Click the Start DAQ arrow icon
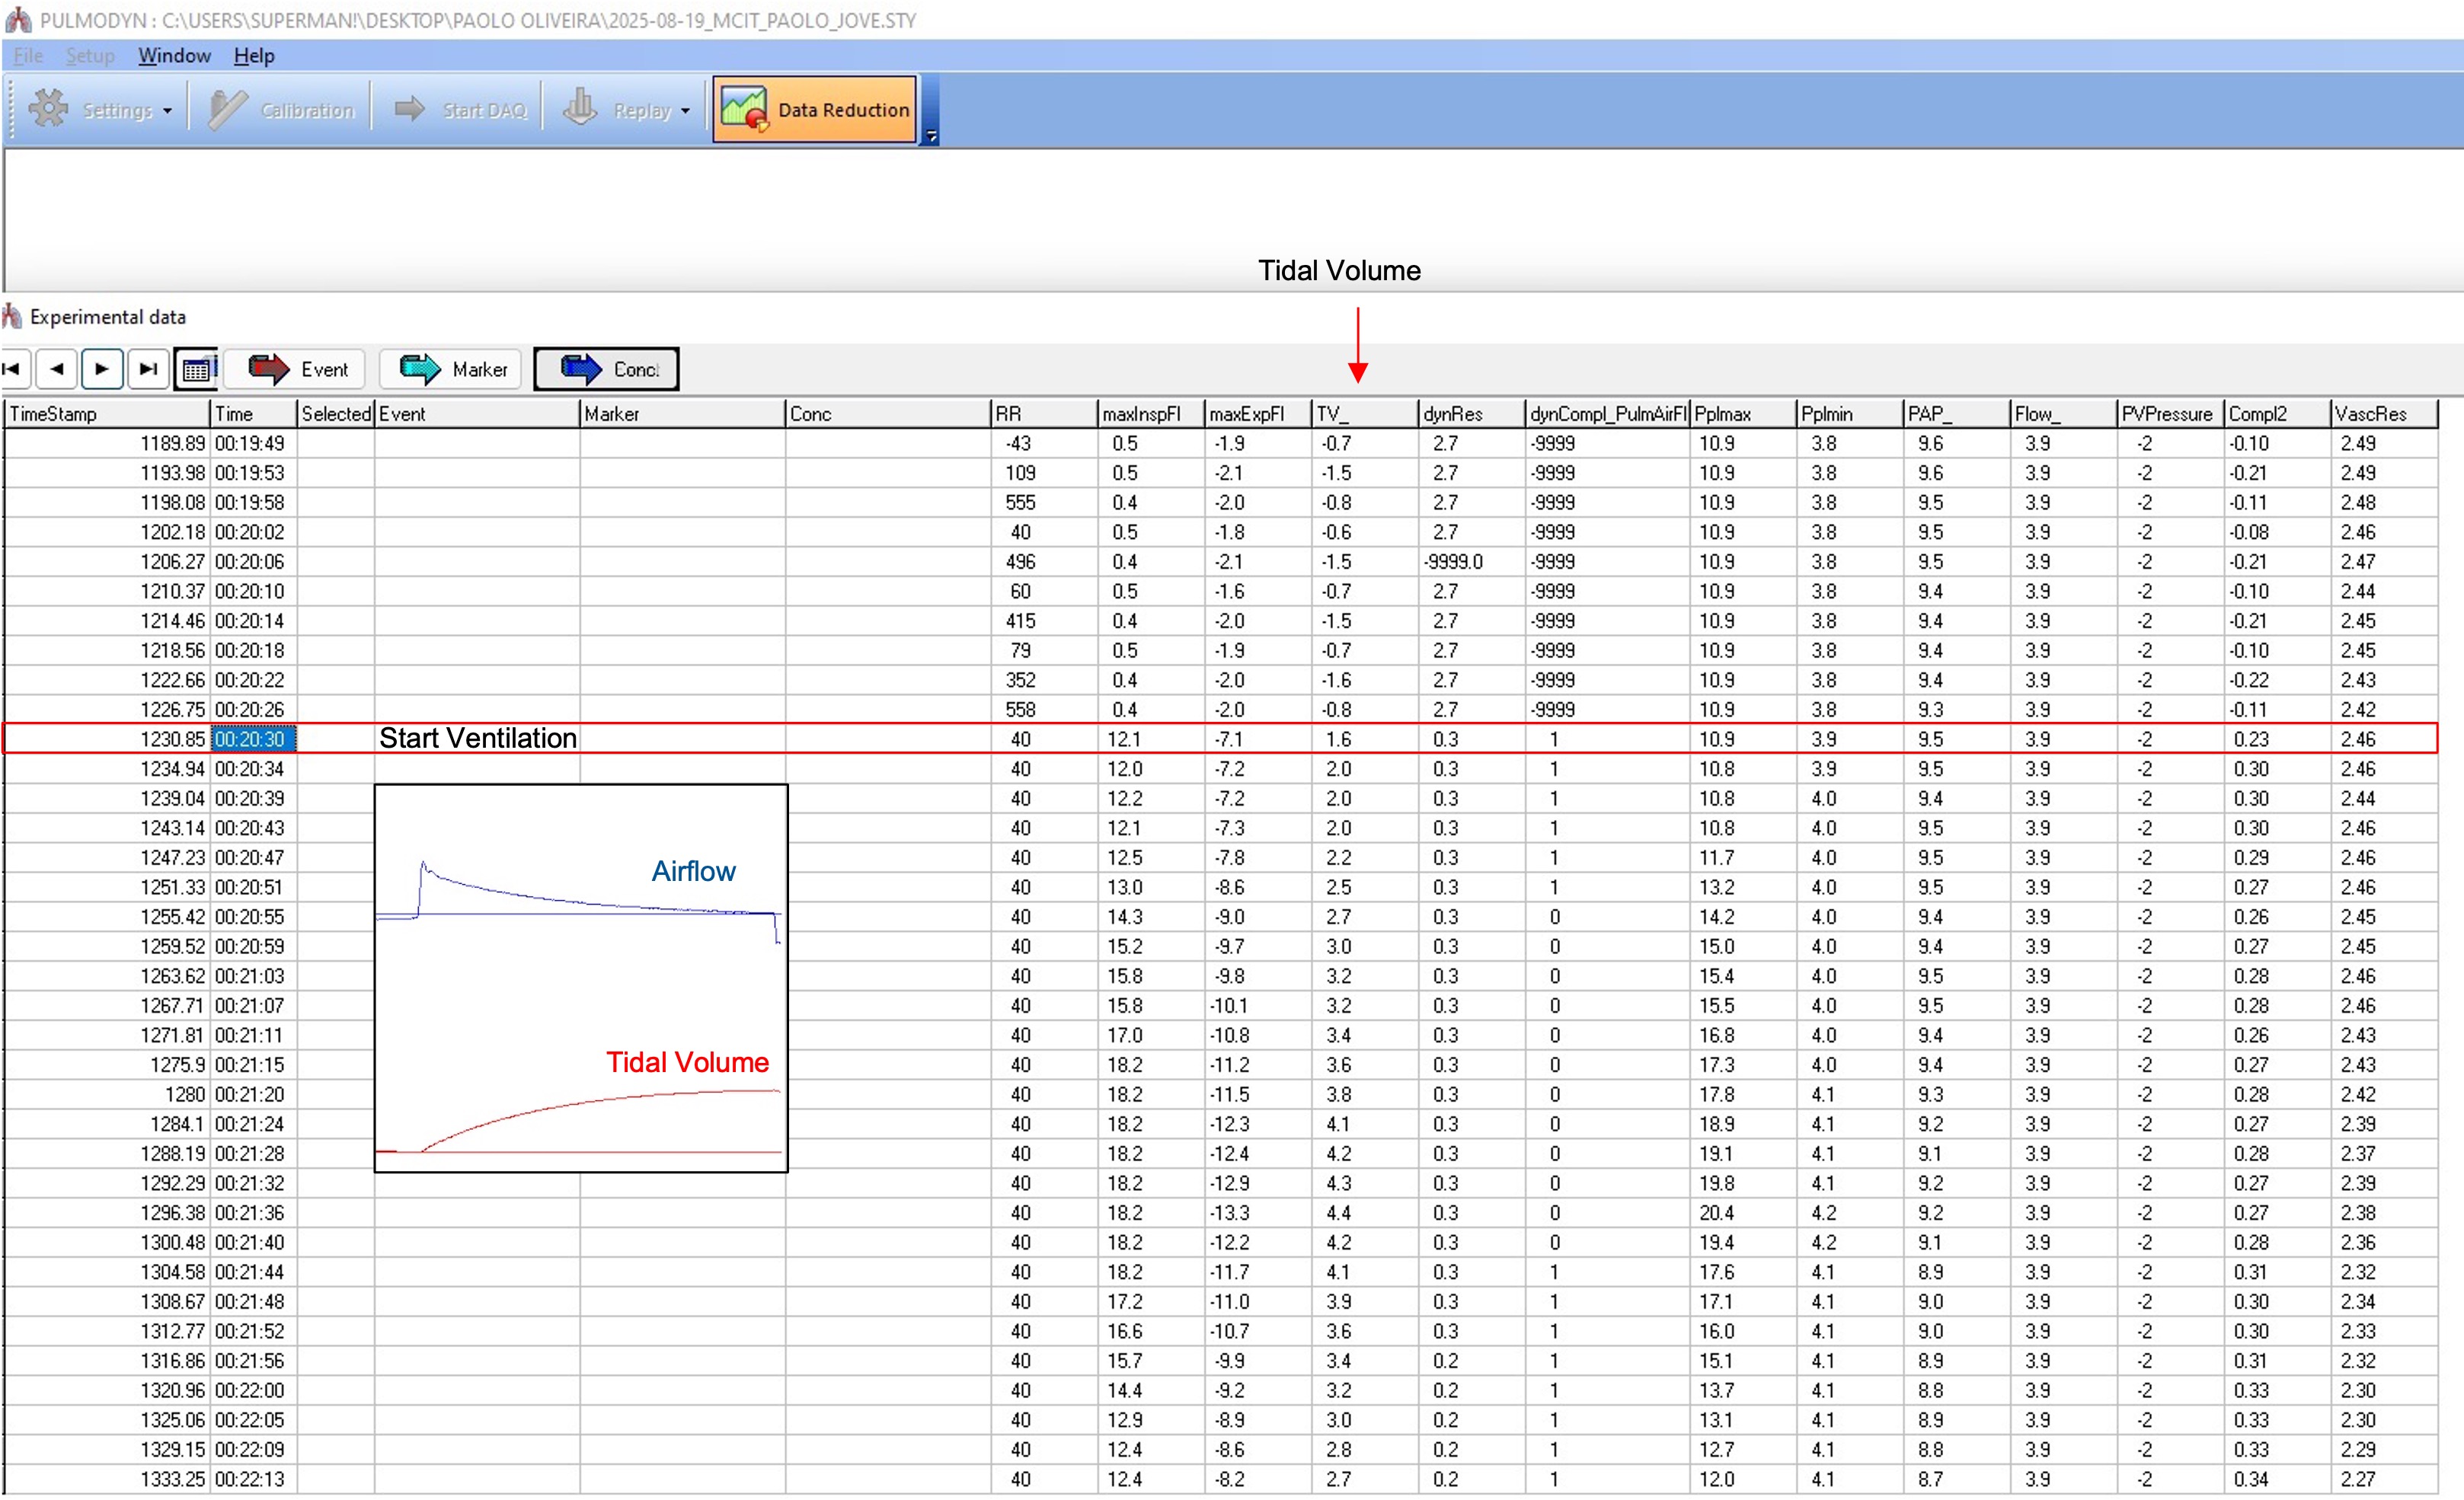This screenshot has height=1500, width=2464. coord(409,109)
